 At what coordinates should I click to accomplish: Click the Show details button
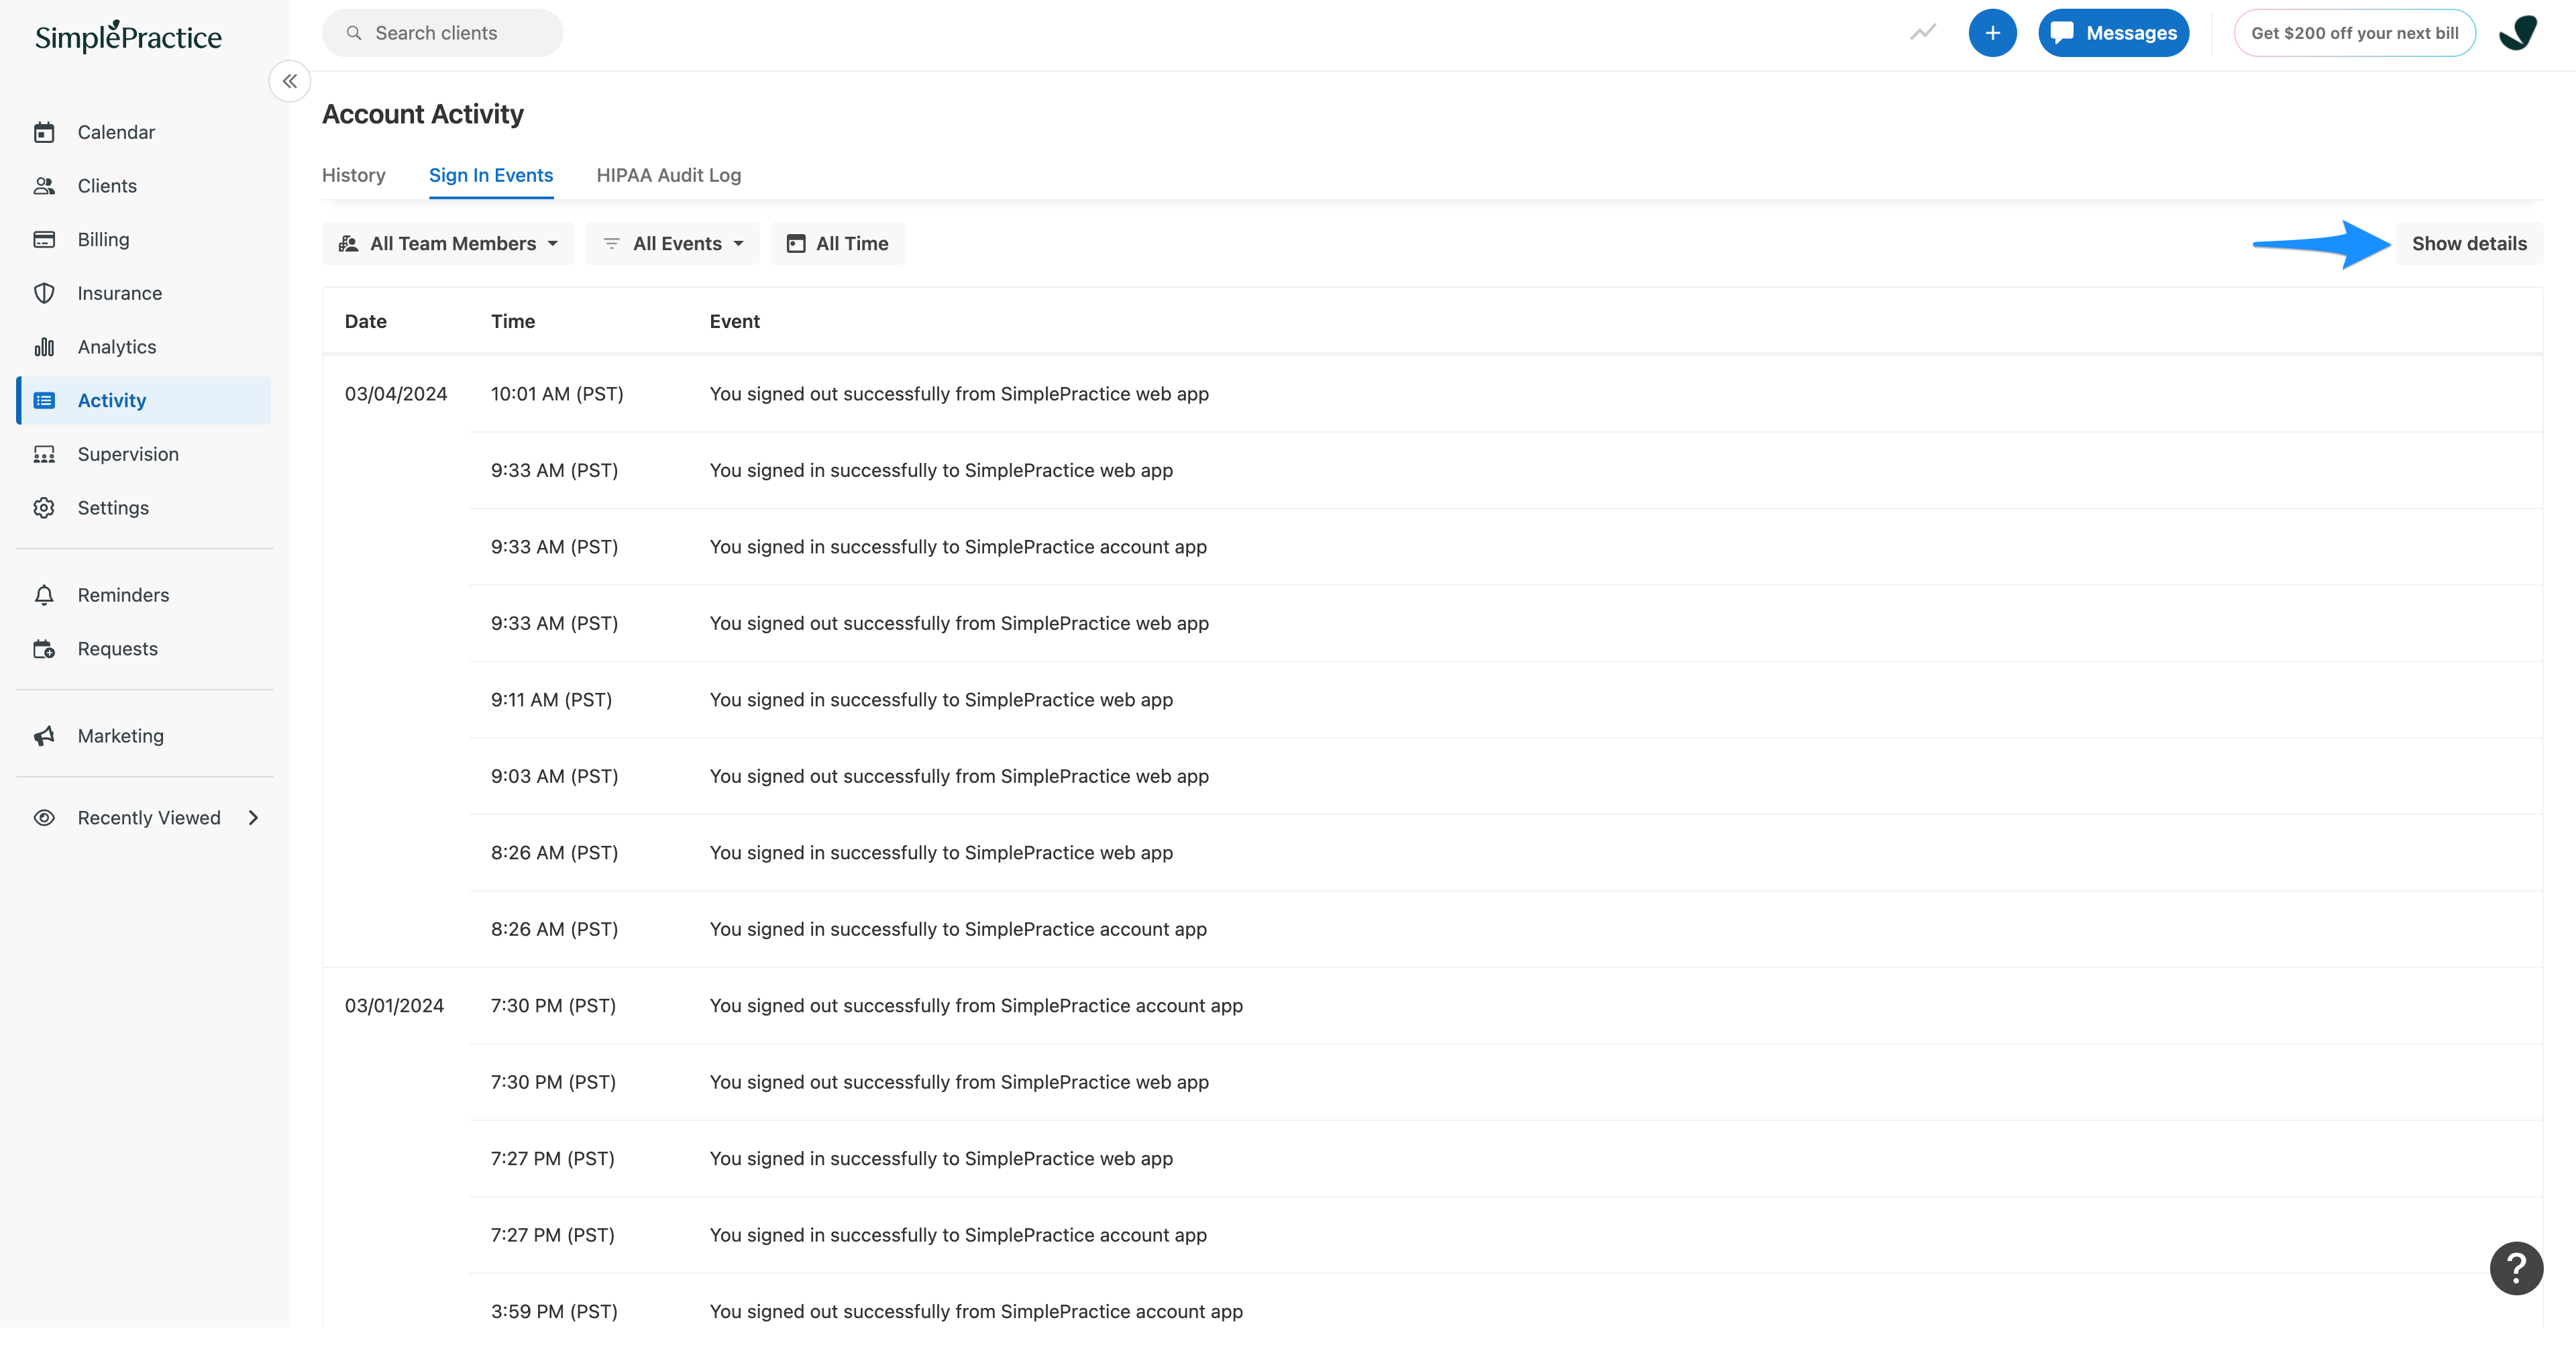pos(2469,244)
